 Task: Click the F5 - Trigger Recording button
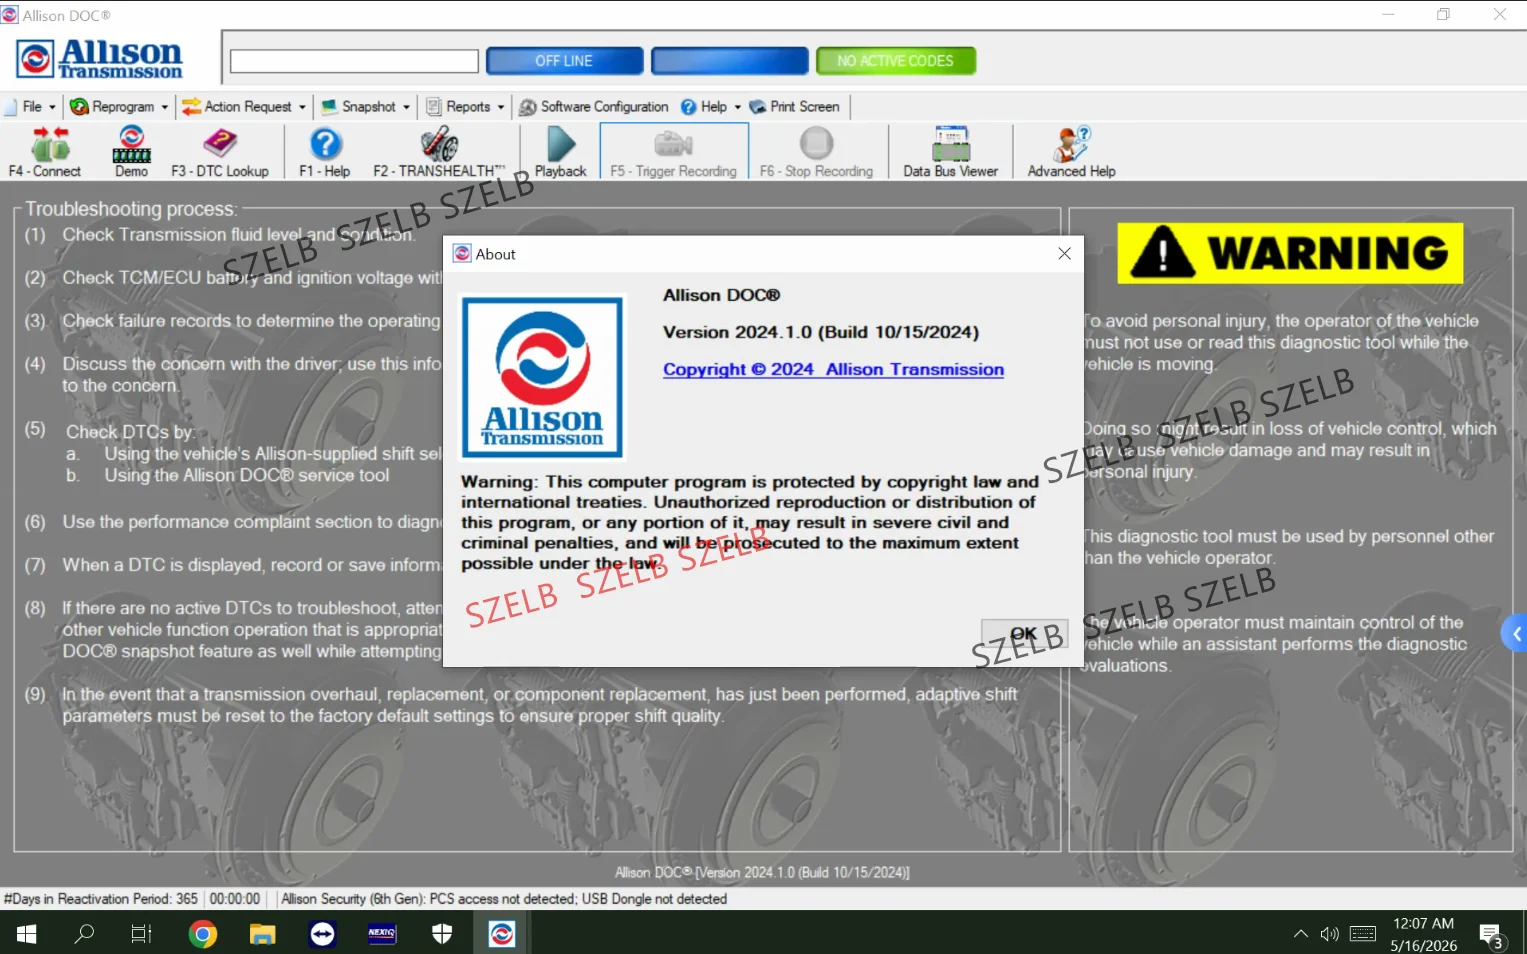[x=674, y=152]
